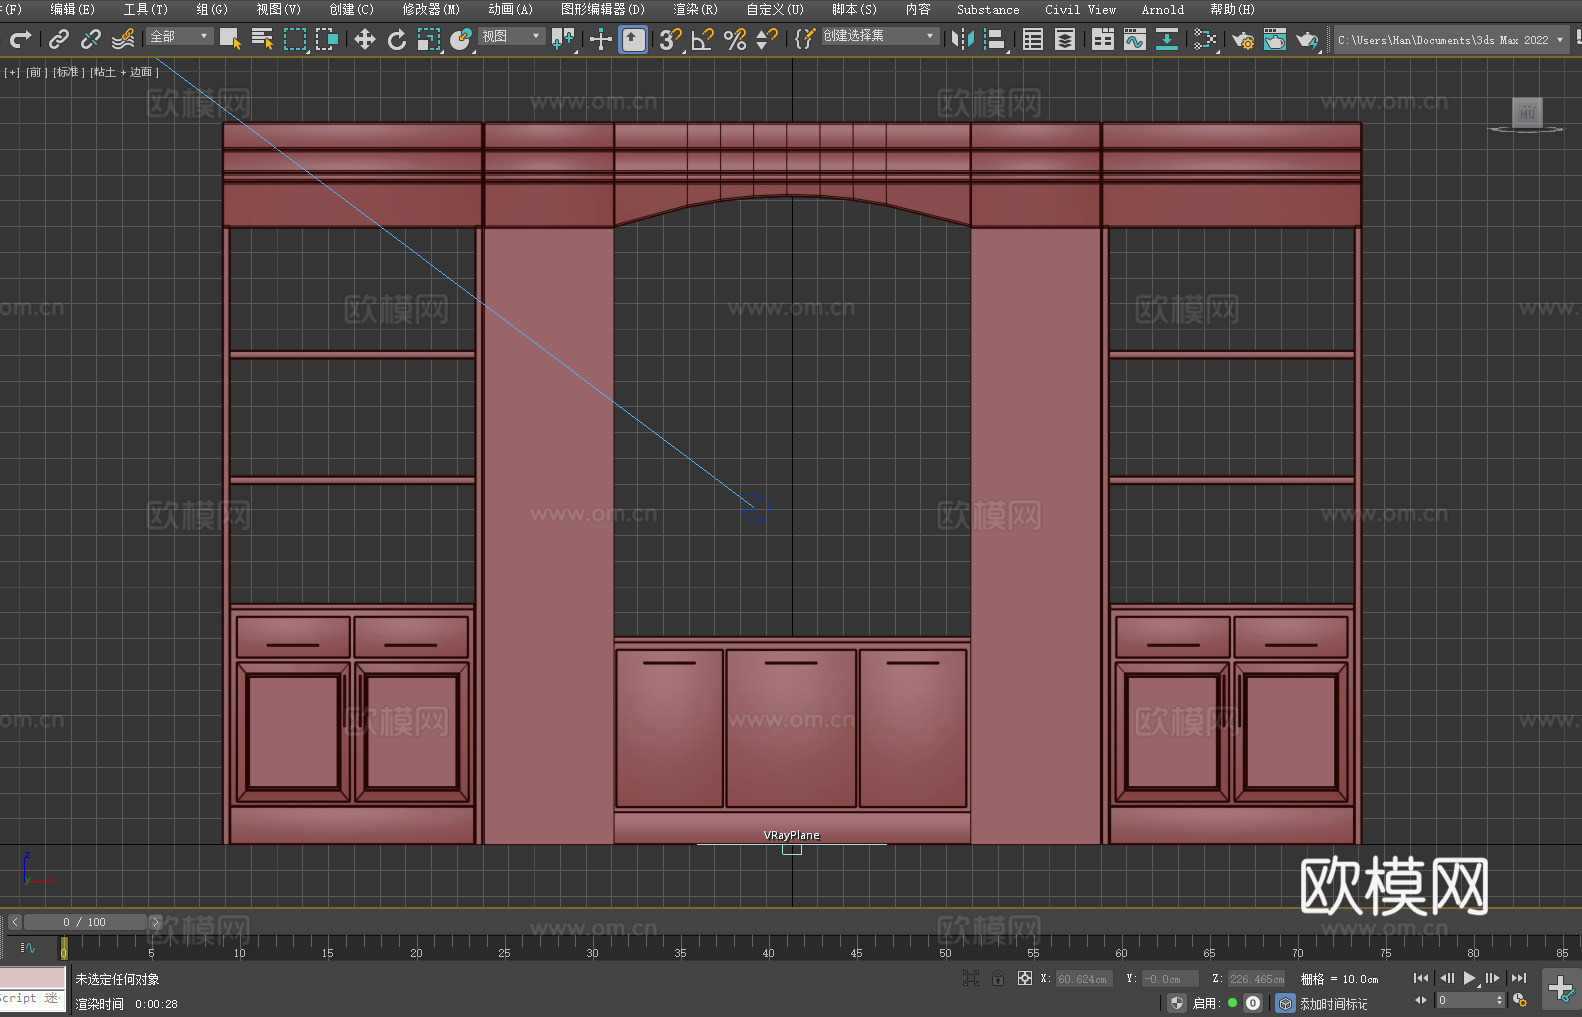Open 创建选择集 named selection dropdown
1582x1017 pixels.
(x=880, y=36)
